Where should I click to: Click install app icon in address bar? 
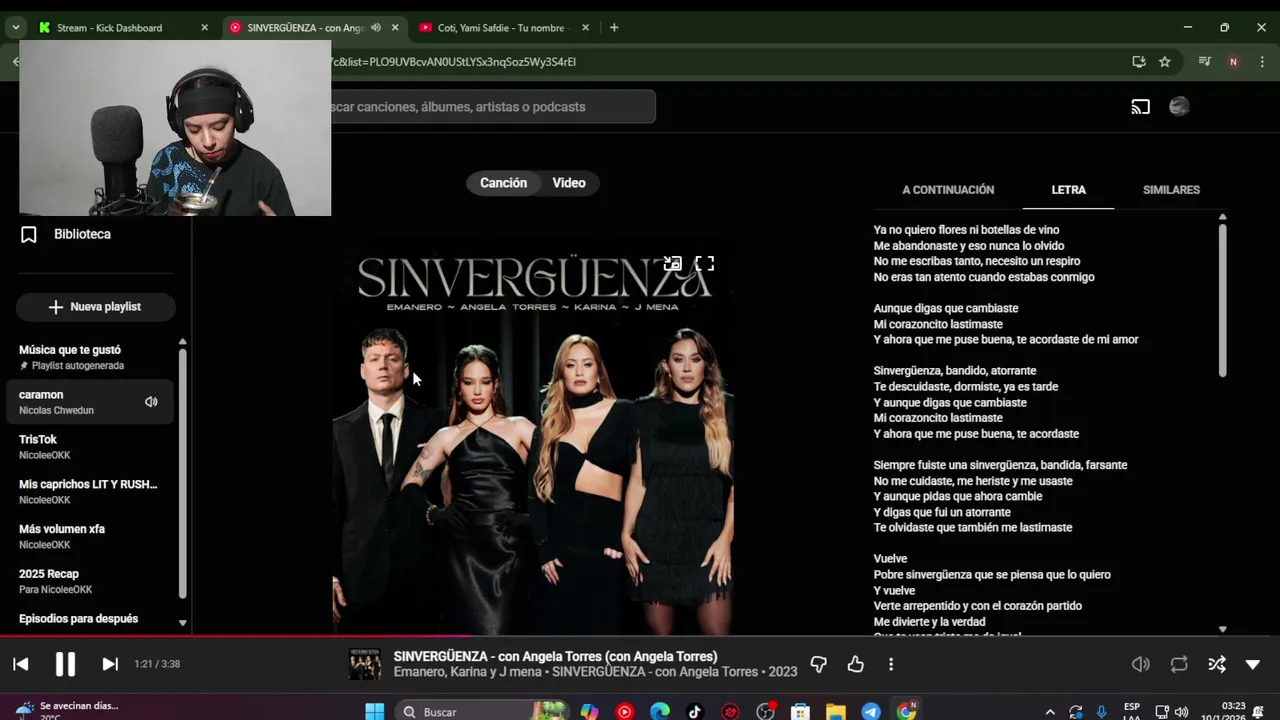1139,62
